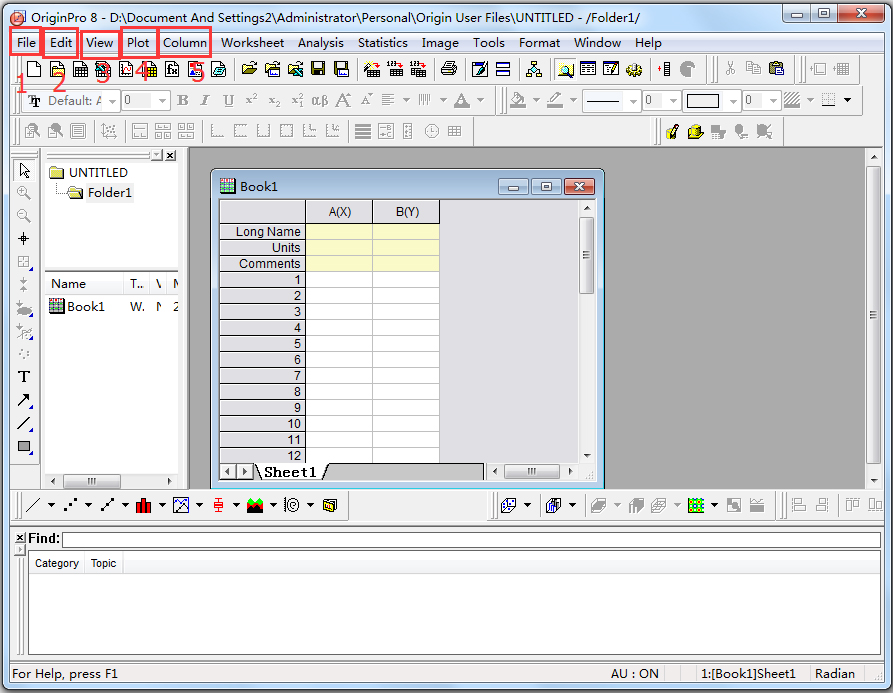Toggle Bold text formatting
The height and width of the screenshot is (693, 893).
(182, 100)
